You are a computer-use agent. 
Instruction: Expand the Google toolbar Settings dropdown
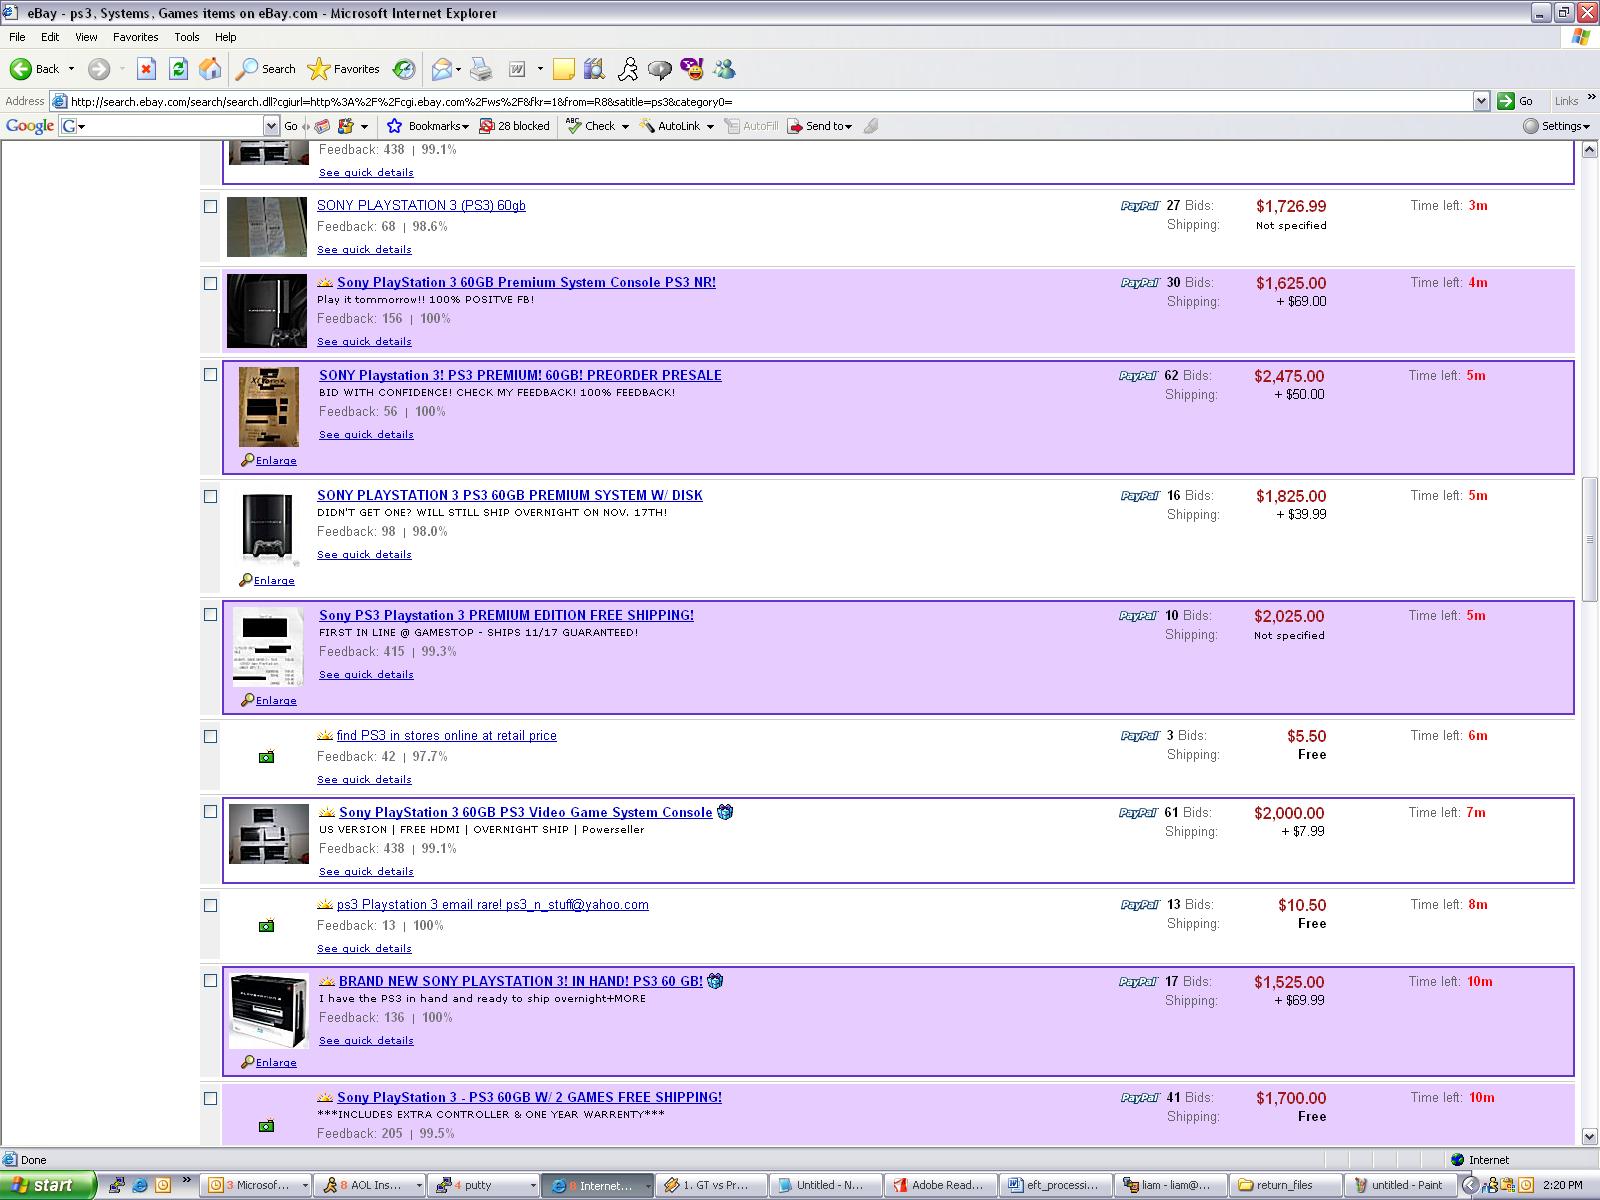(1556, 126)
